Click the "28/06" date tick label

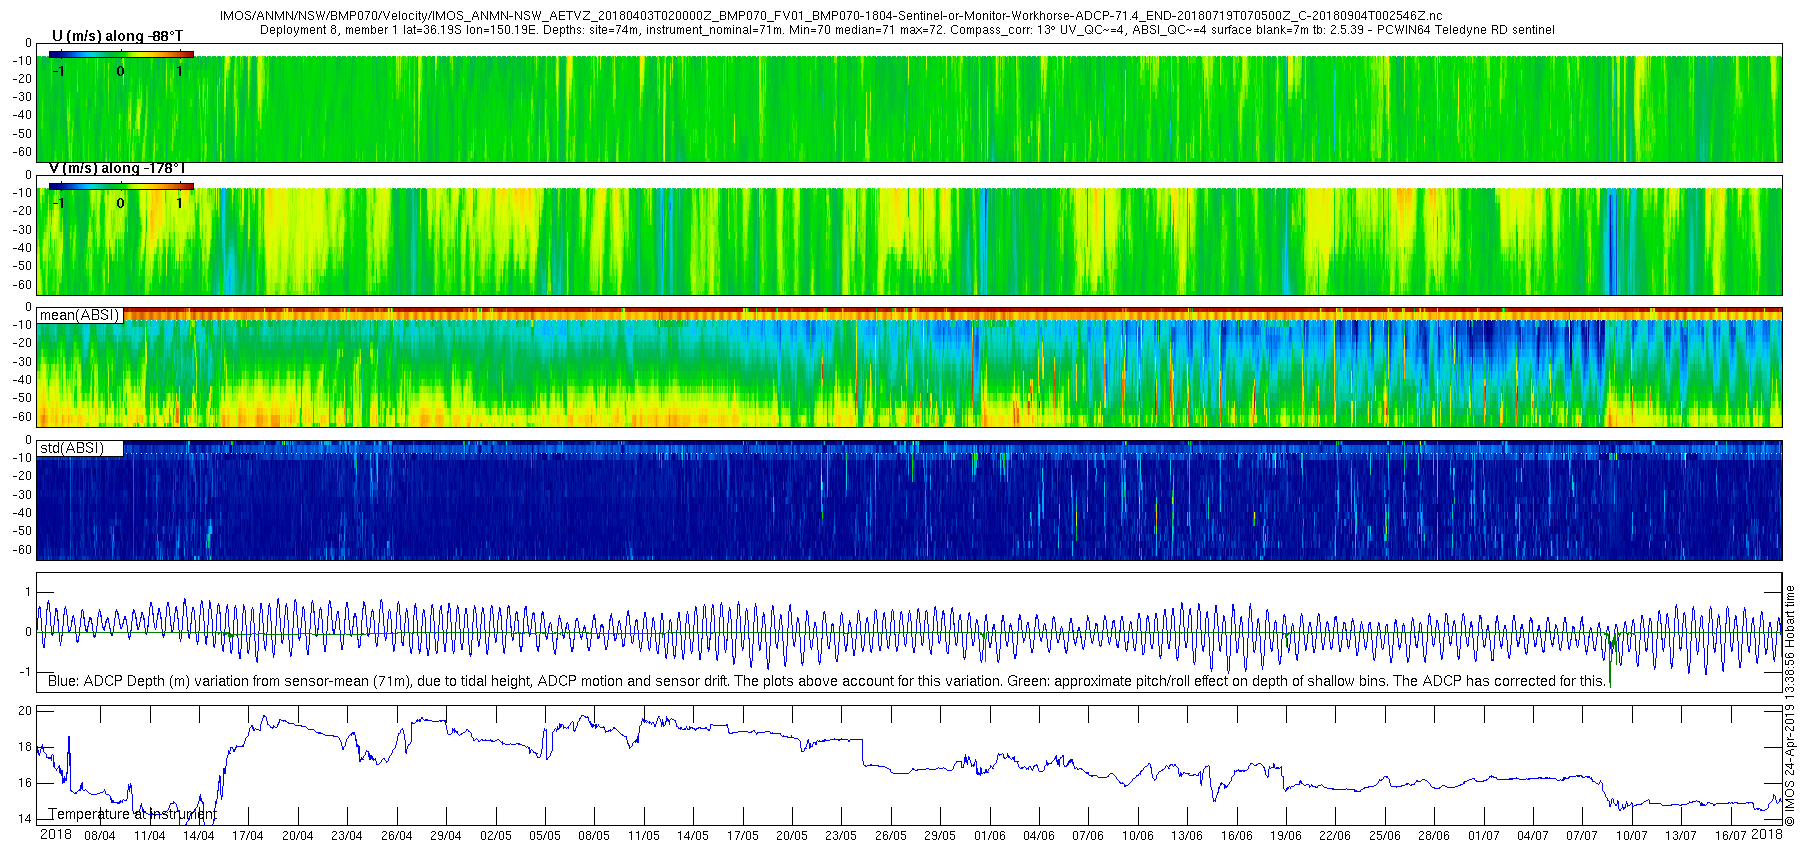[1434, 836]
